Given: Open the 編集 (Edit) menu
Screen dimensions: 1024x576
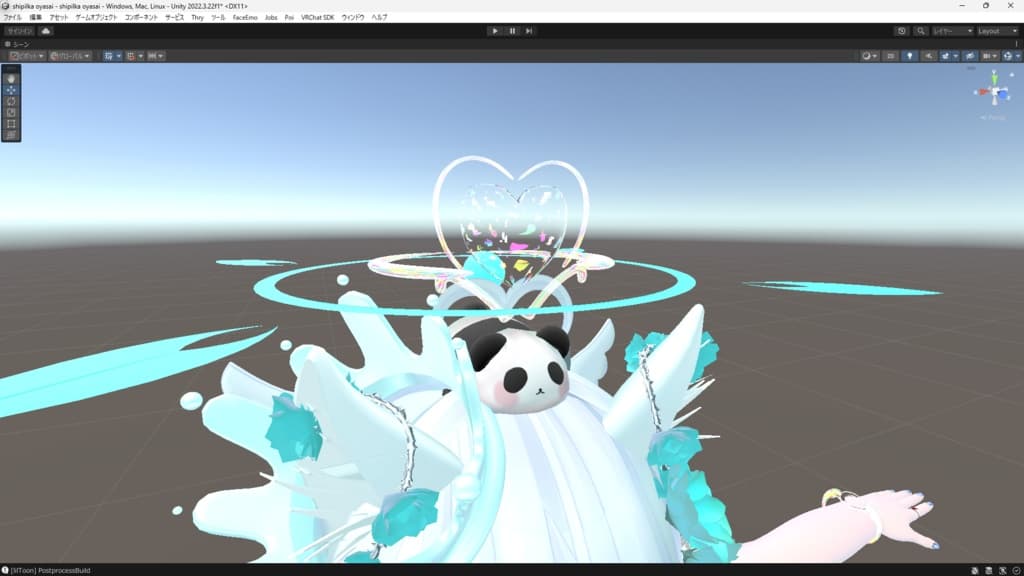Looking at the screenshot, I should coord(36,18).
